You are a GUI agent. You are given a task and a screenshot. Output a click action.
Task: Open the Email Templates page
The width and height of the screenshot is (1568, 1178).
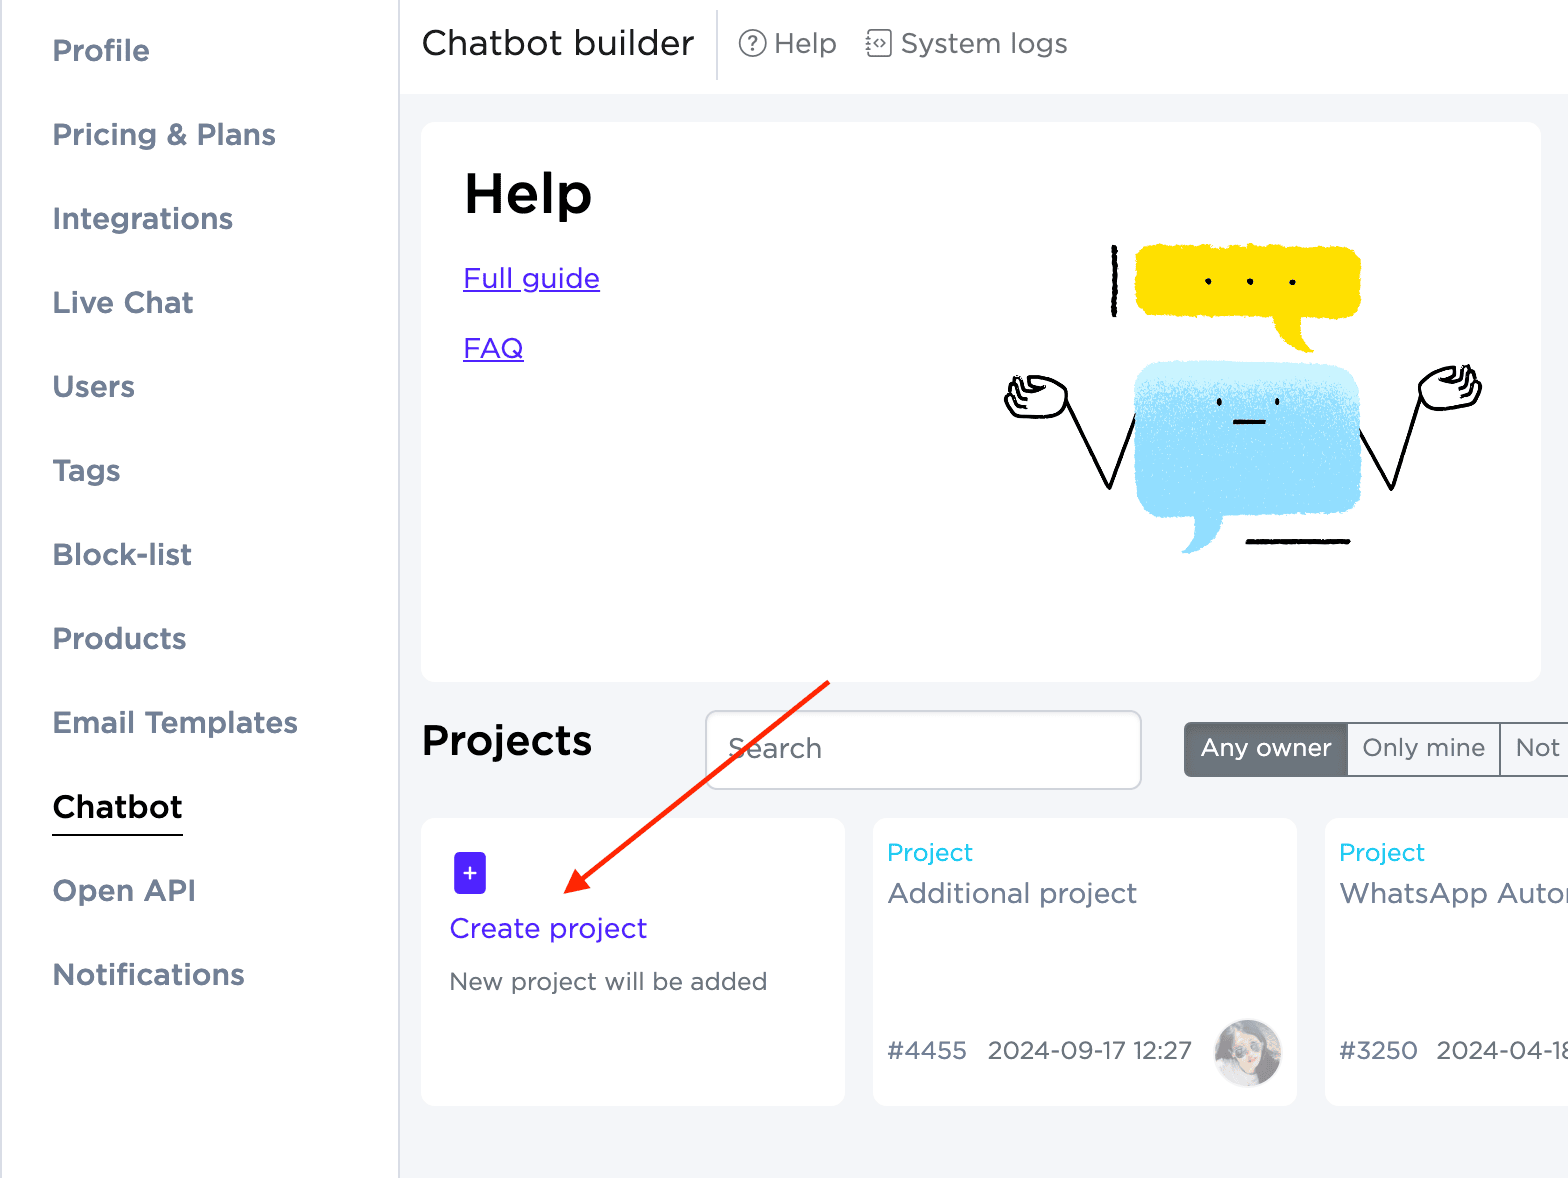click(x=175, y=723)
